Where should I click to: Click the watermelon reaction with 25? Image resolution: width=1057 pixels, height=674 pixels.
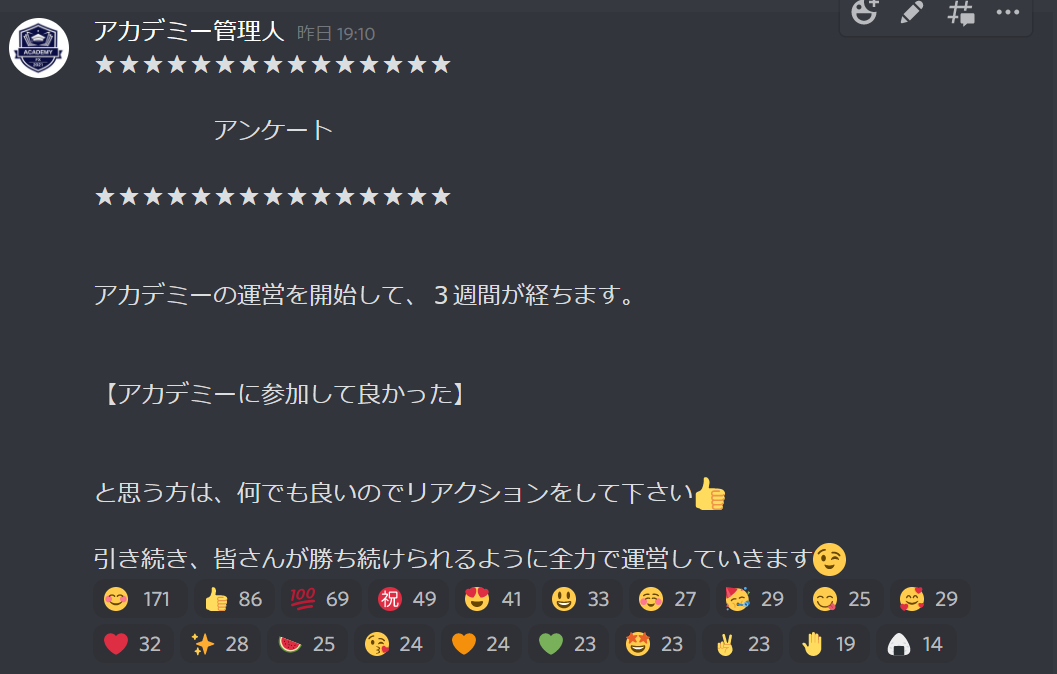click(307, 644)
